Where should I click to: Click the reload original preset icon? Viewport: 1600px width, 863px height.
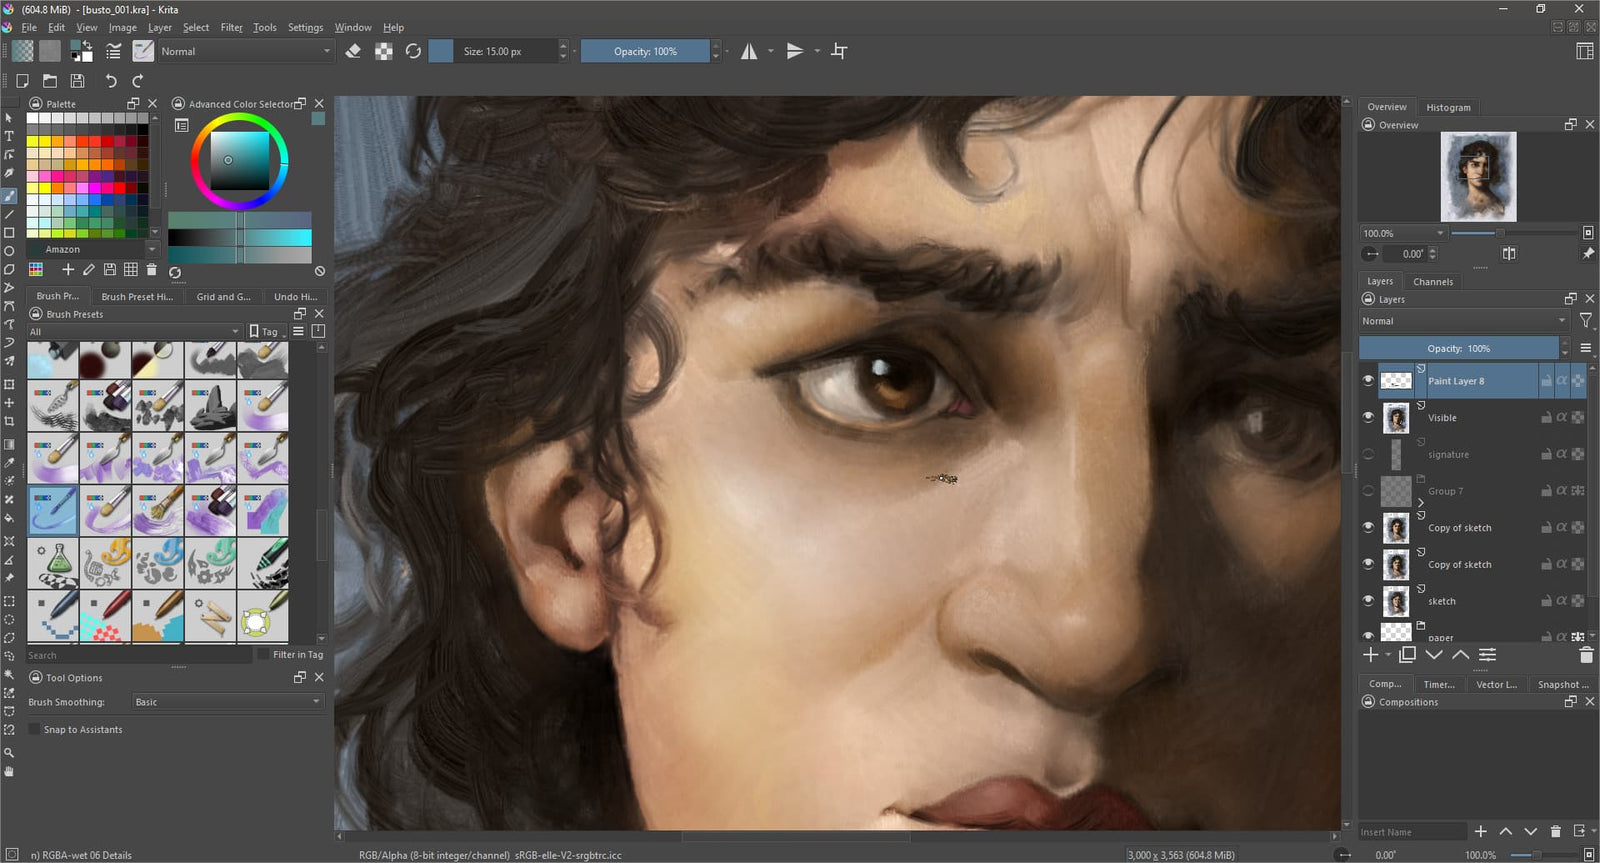point(413,51)
